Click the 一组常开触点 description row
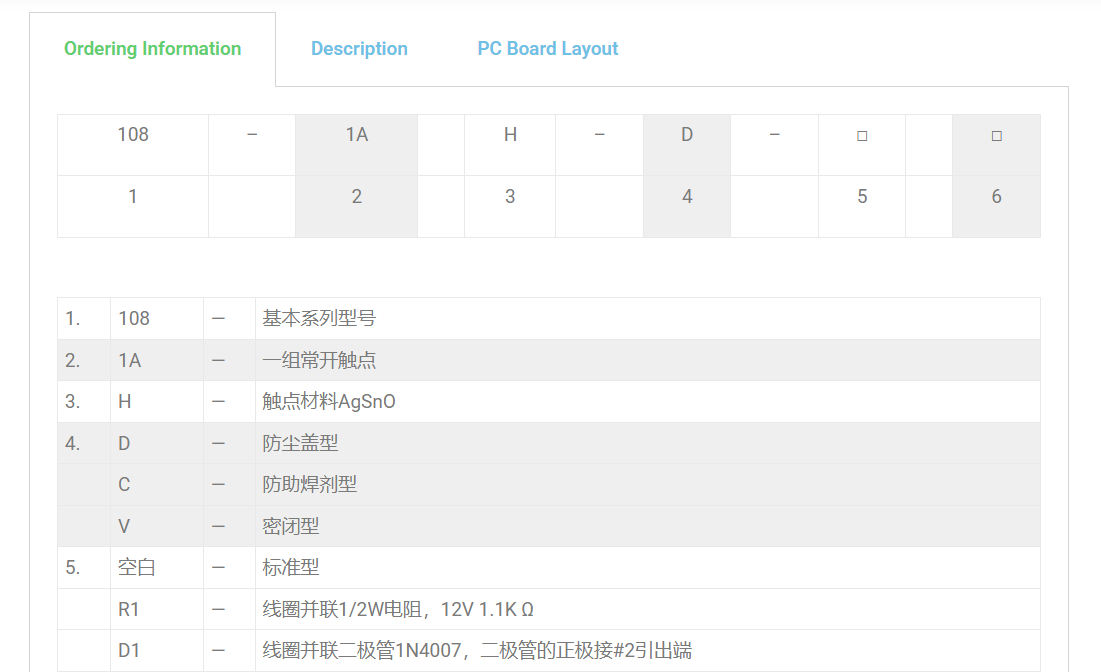 coord(319,361)
